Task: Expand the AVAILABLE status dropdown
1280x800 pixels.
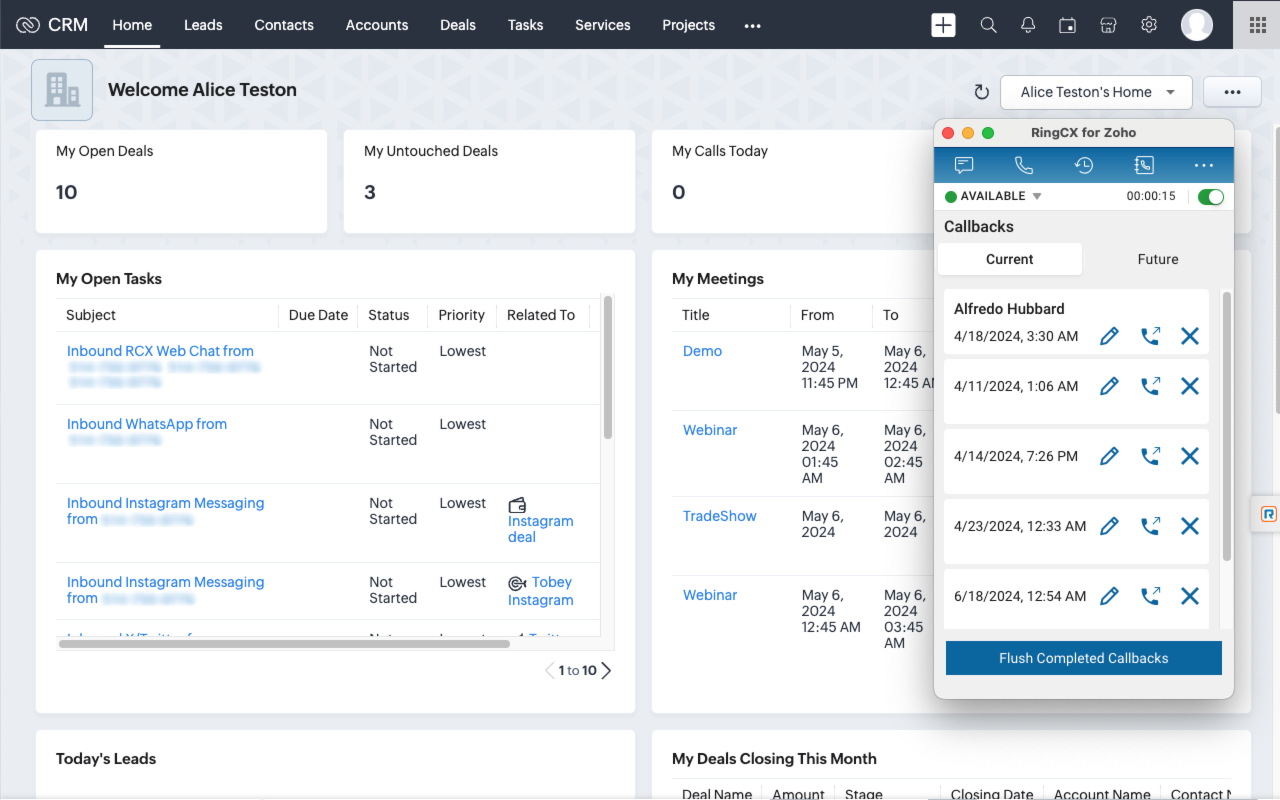Action: tap(1037, 197)
